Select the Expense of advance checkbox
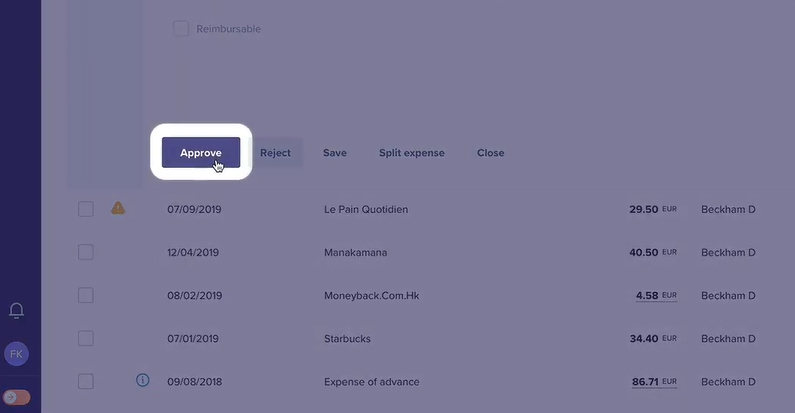The height and width of the screenshot is (413, 795). [86, 381]
